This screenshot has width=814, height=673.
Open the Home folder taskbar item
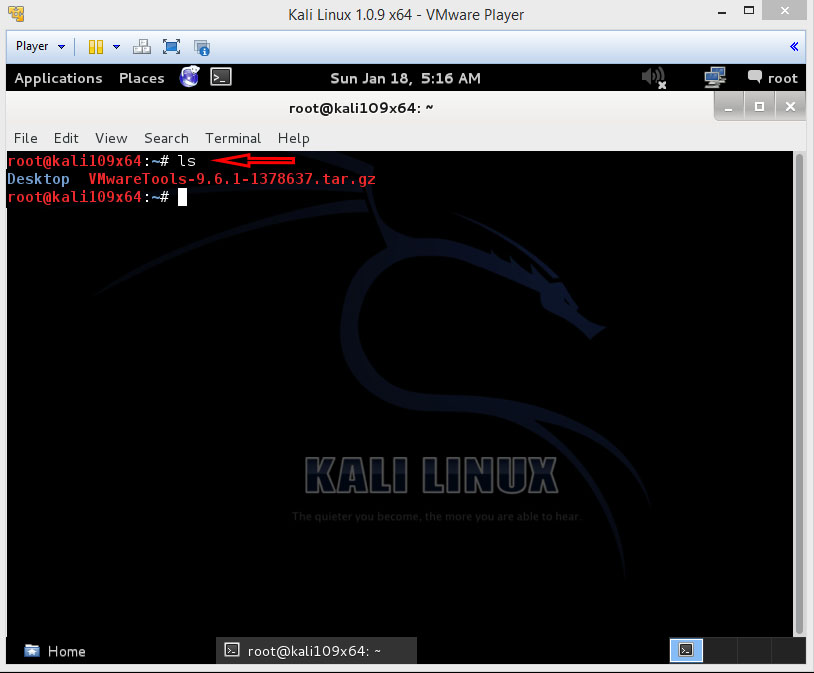[x=55, y=651]
